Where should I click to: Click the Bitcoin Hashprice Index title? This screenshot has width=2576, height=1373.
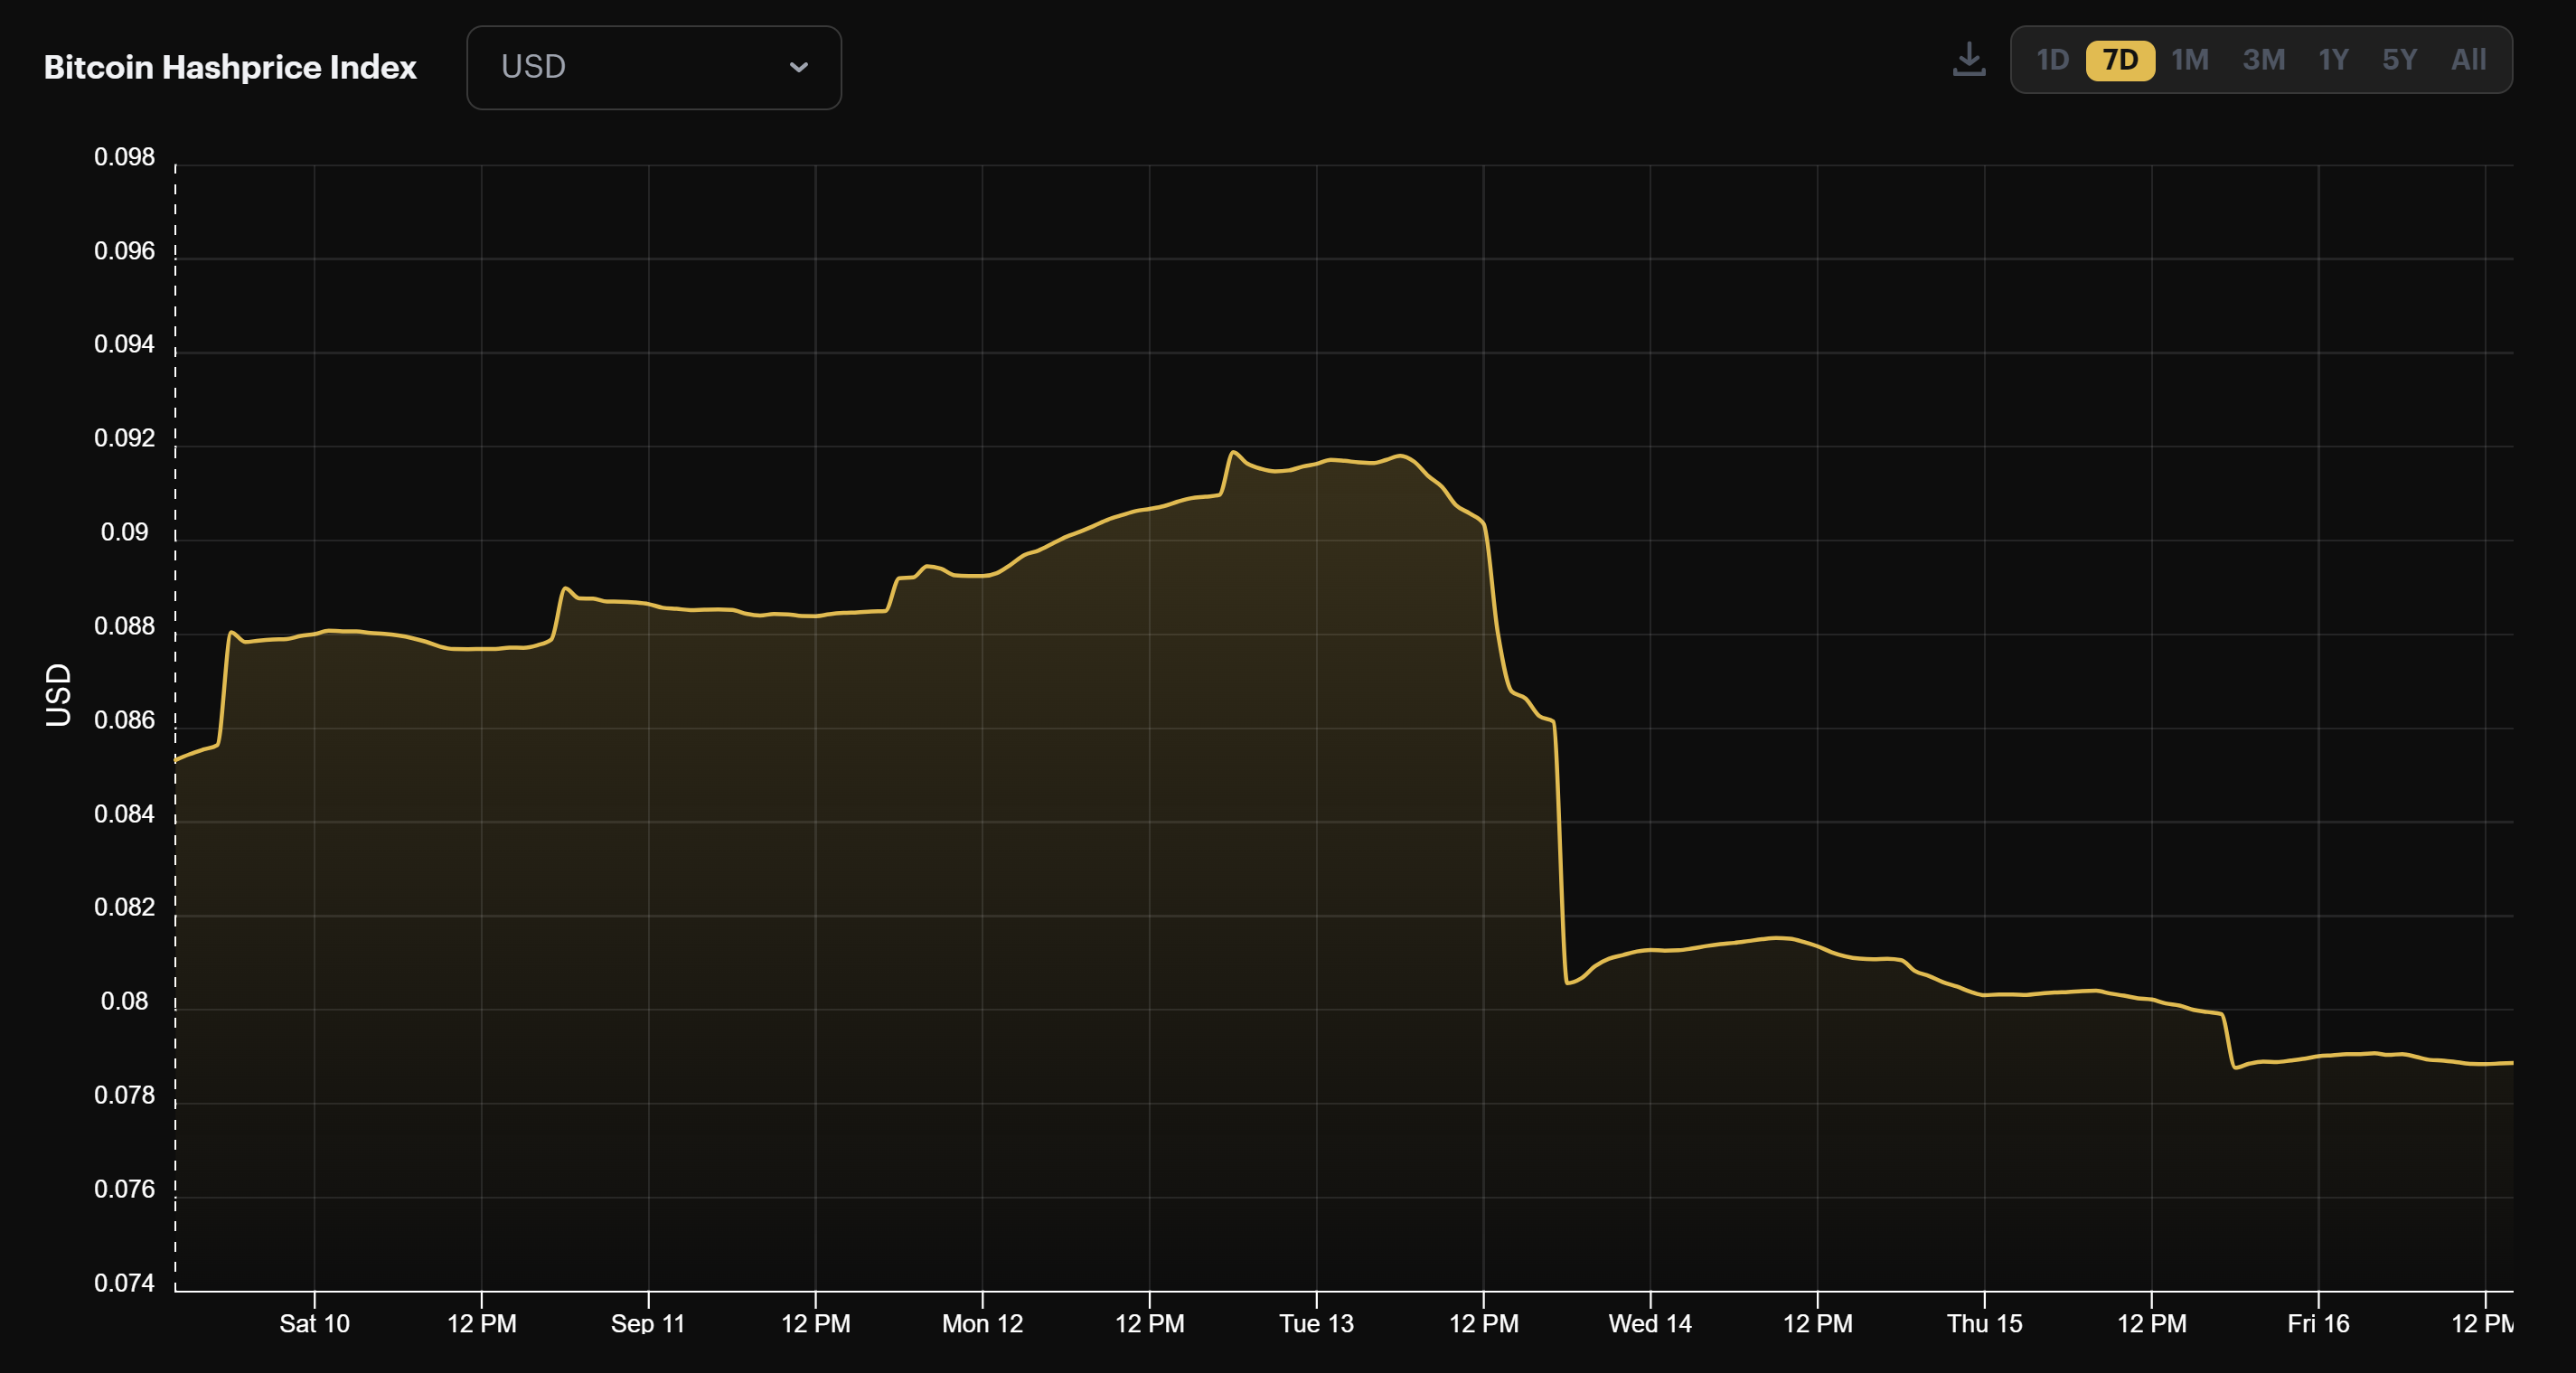229,67
